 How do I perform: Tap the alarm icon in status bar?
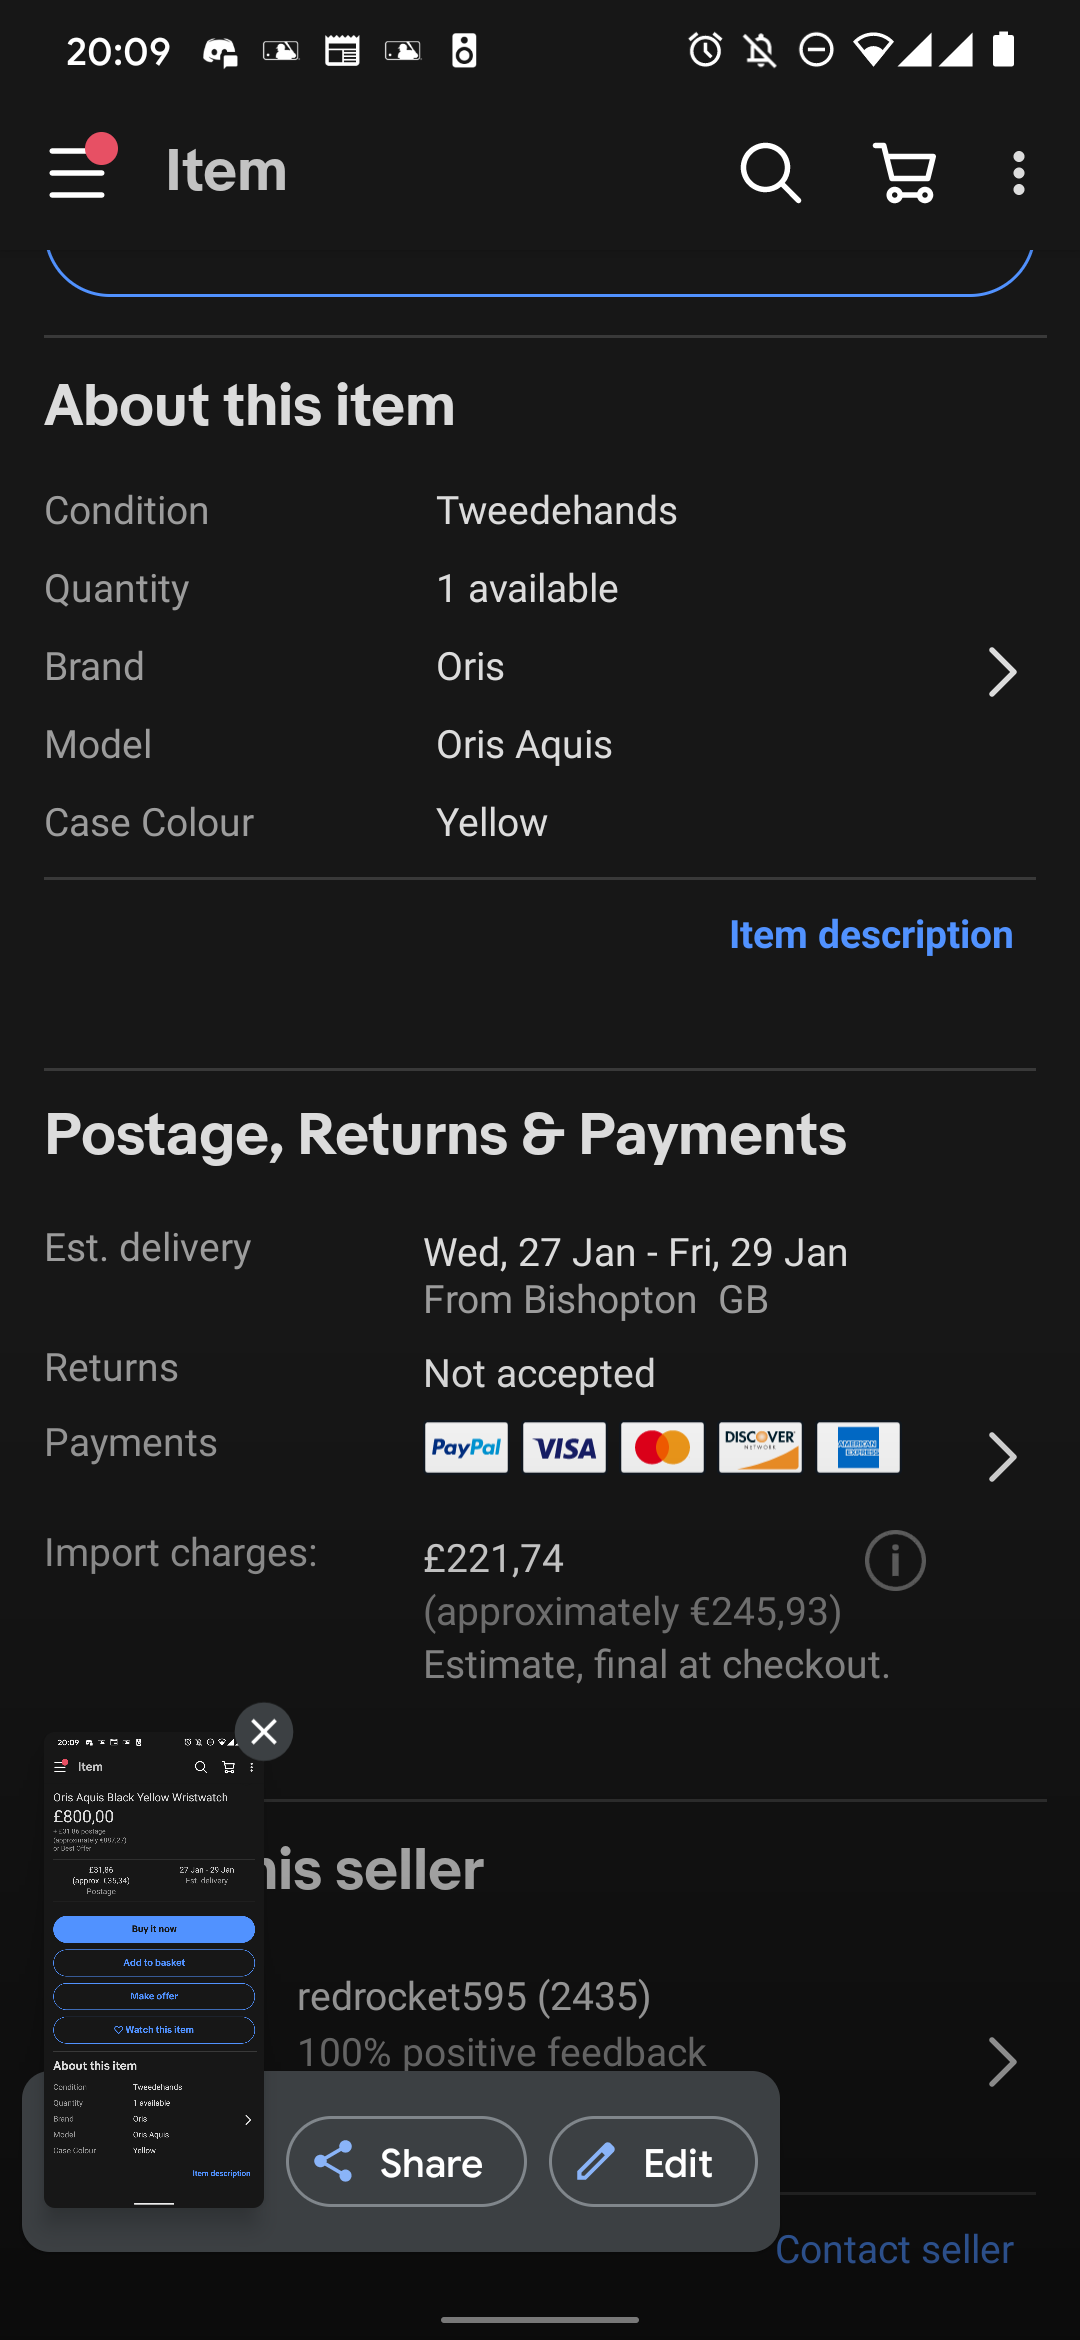(705, 49)
